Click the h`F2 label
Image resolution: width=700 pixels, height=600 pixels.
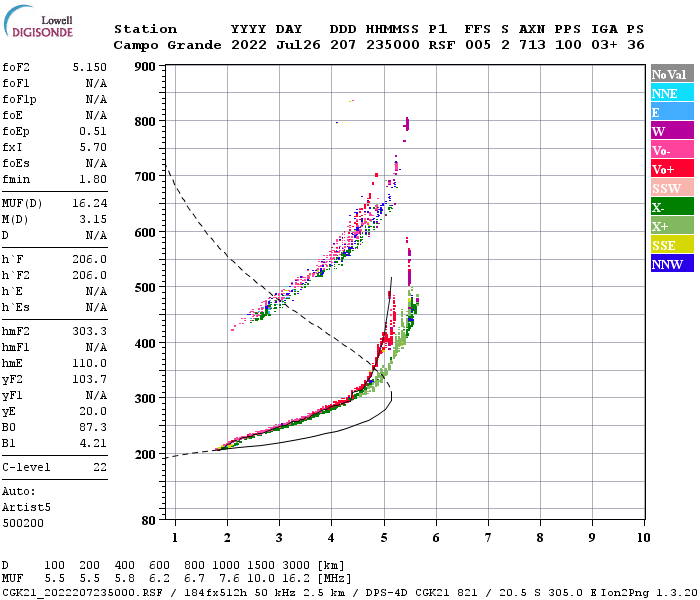click(16, 275)
